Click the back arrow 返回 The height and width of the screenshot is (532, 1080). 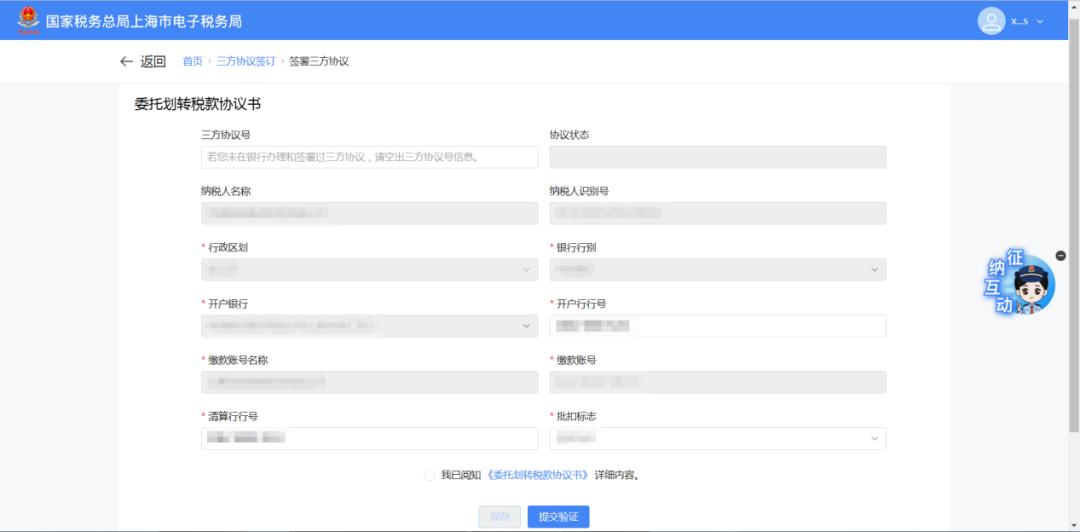coord(142,61)
